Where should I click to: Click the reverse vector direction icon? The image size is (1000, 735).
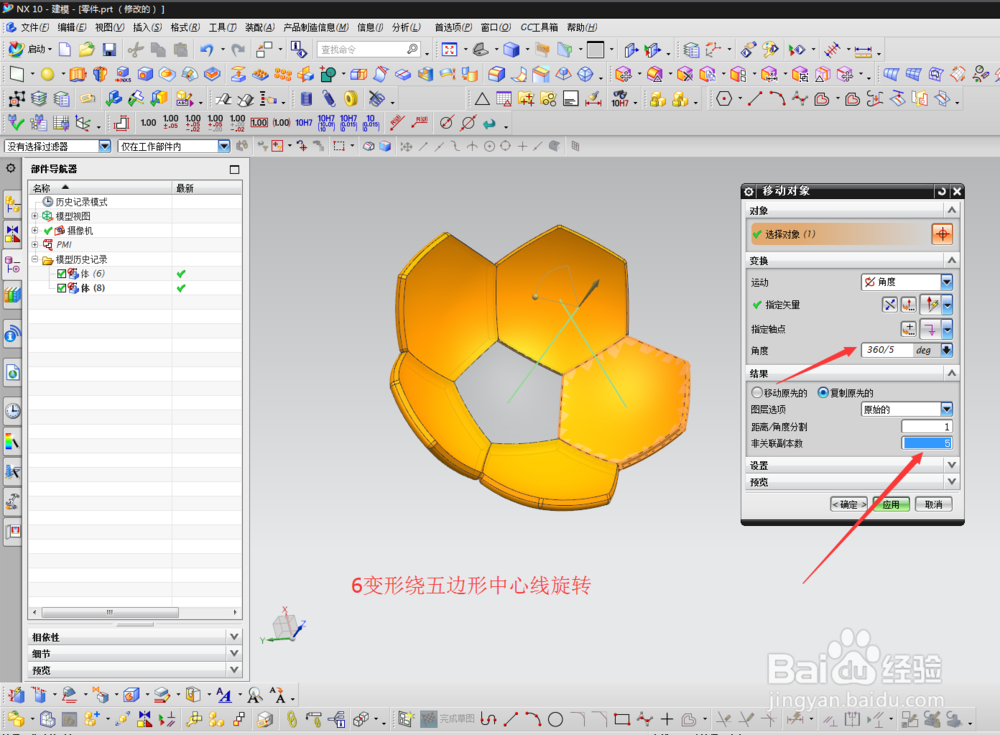tap(890, 305)
